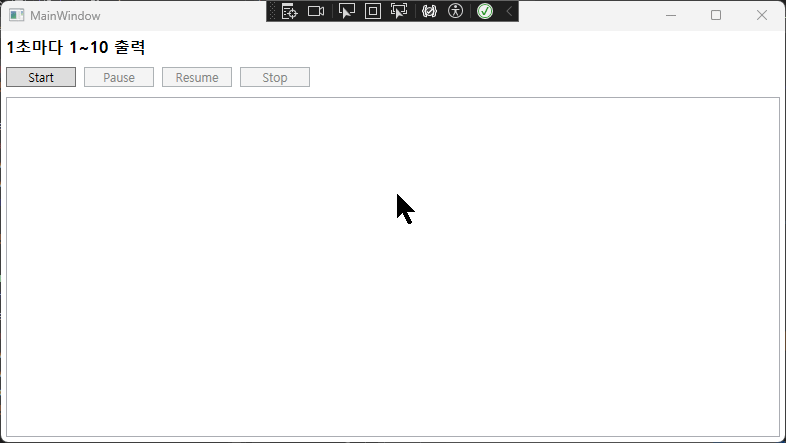The image size is (786, 443).
Task: Click the Stop button
Action: click(275, 77)
